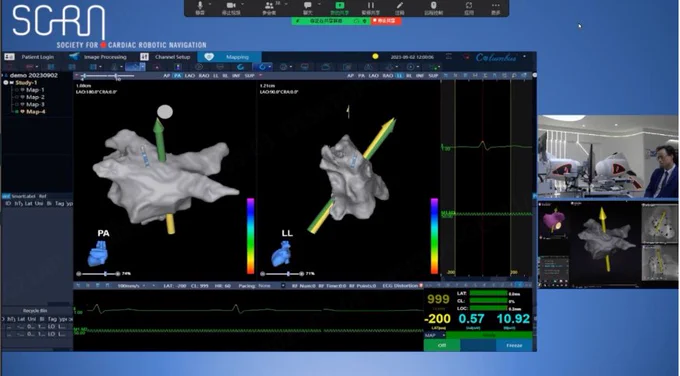The width and height of the screenshot is (680, 376).
Task: Set right view to PA orientation
Action: tap(361, 76)
